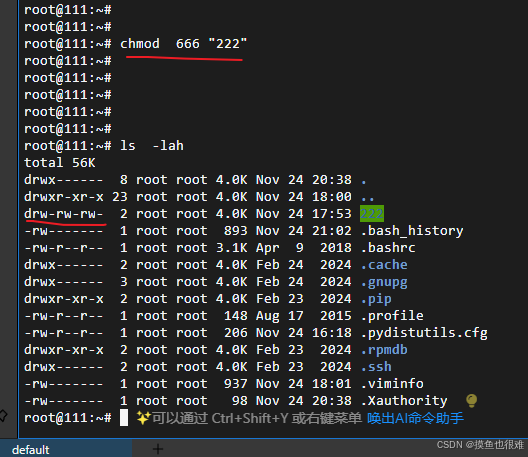Click the lightbulb hint icon
Screen dimensions: 528x457
point(471,400)
